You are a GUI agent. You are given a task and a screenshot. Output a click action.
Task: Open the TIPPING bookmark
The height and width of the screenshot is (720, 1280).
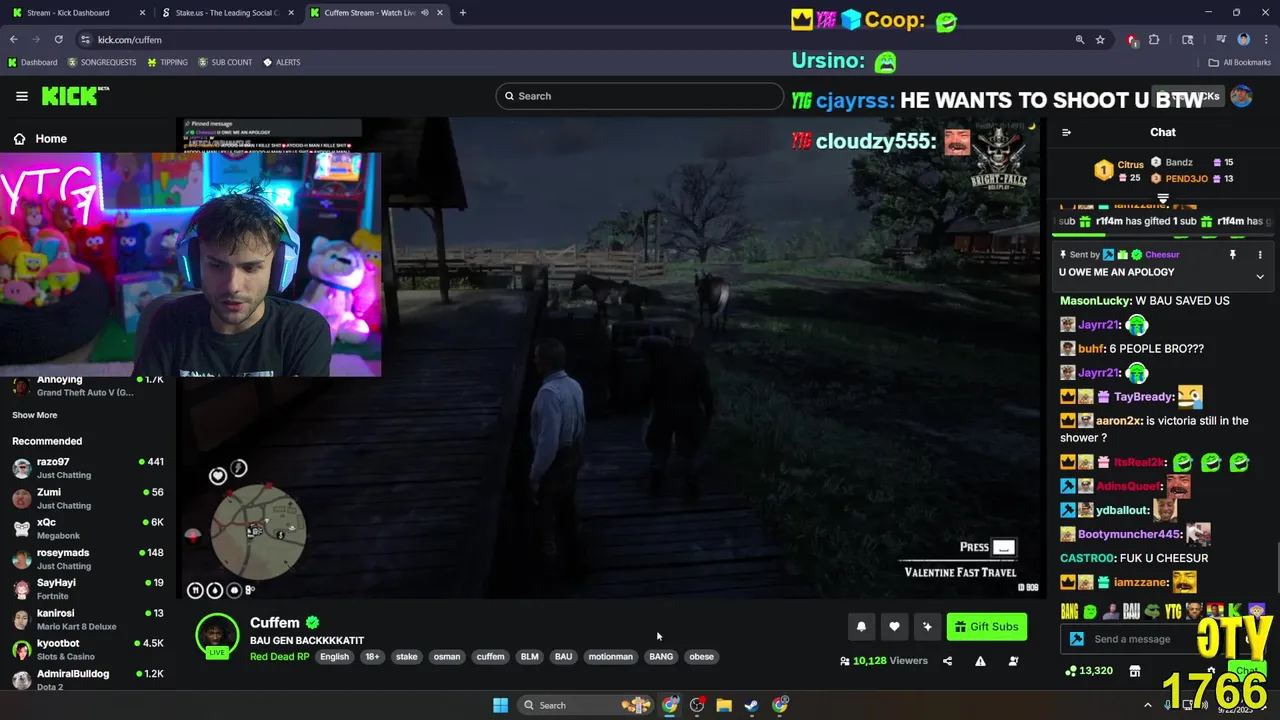tap(167, 62)
